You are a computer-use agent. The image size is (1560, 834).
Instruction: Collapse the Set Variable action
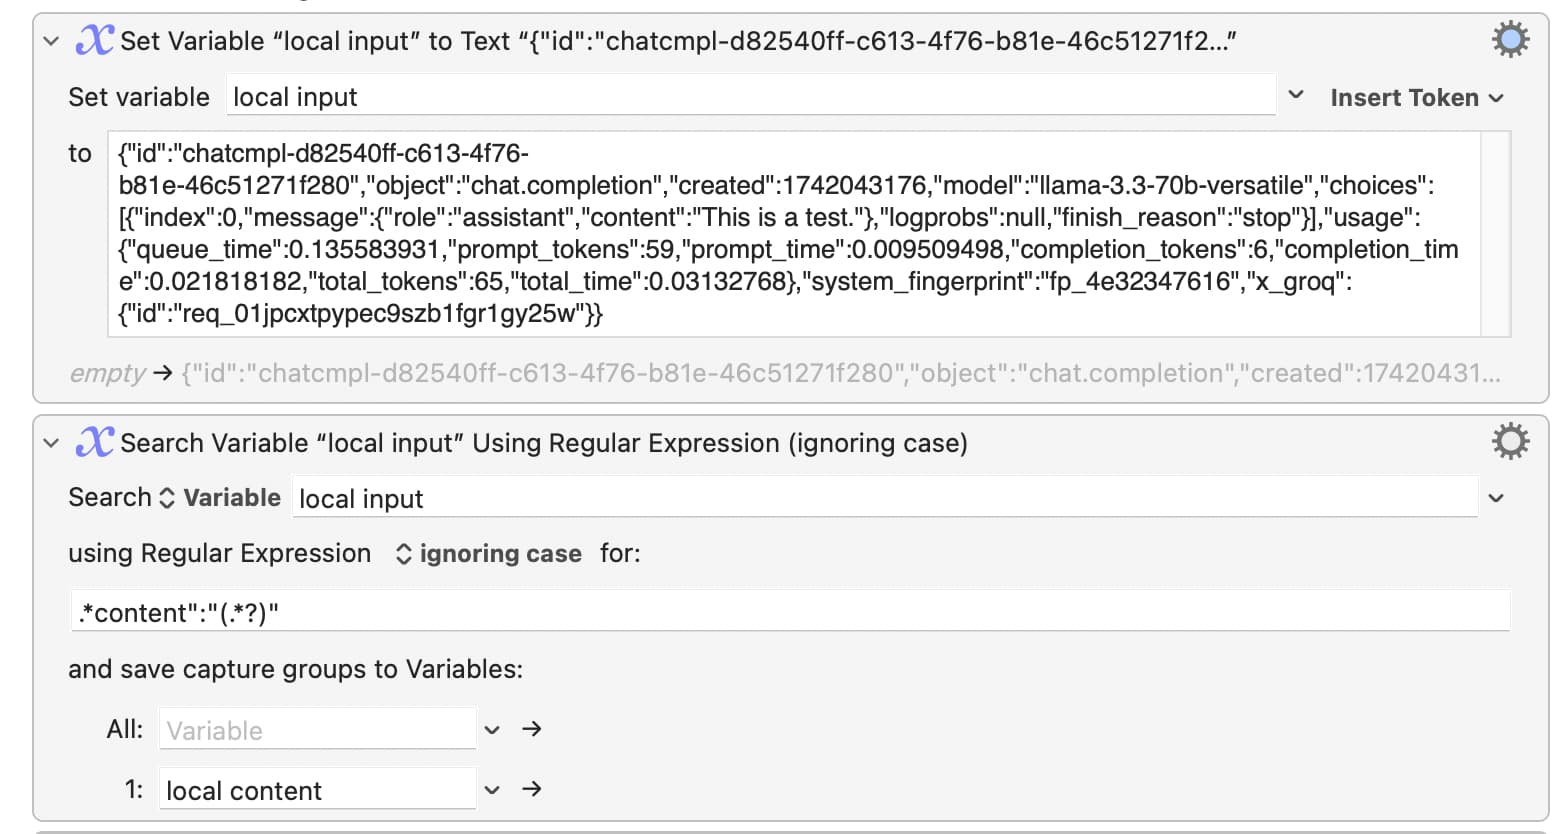tap(51, 41)
